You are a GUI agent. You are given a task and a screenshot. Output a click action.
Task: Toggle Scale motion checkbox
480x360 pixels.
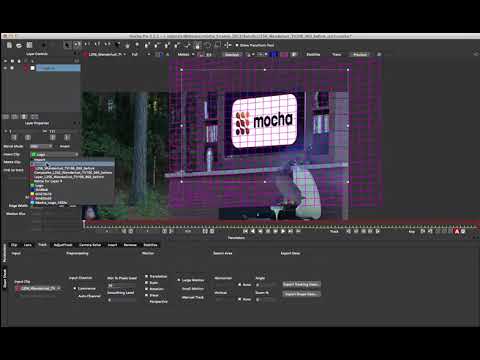146,283
